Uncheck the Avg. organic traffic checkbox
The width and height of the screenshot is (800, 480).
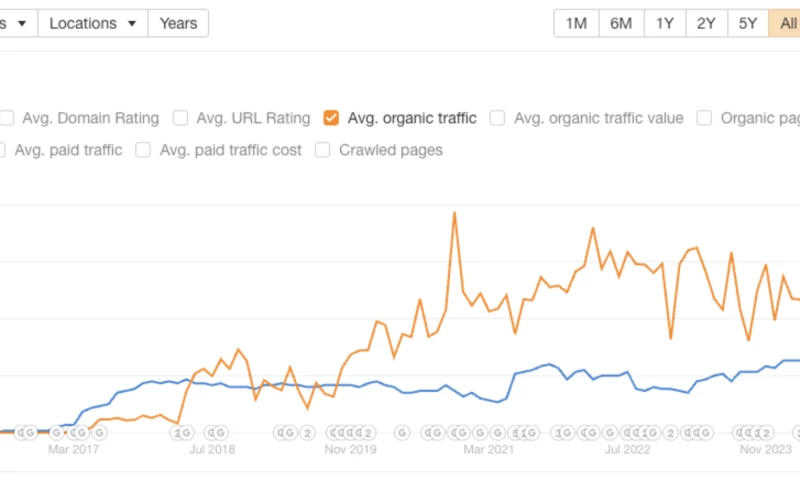[331, 118]
